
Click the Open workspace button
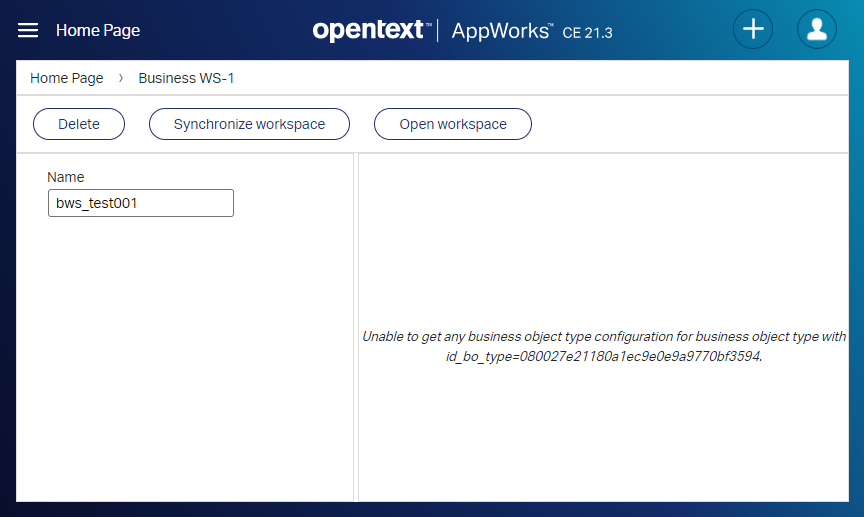coord(452,124)
